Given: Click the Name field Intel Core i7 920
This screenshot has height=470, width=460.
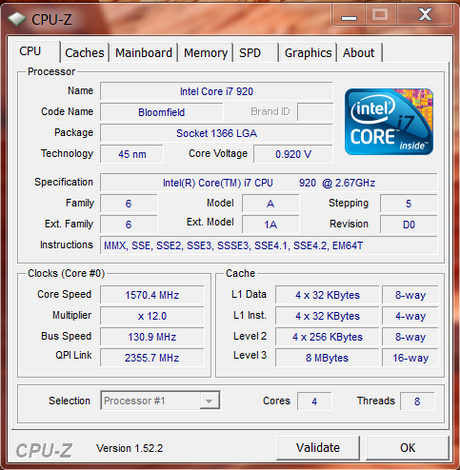Looking at the screenshot, I should [216, 91].
